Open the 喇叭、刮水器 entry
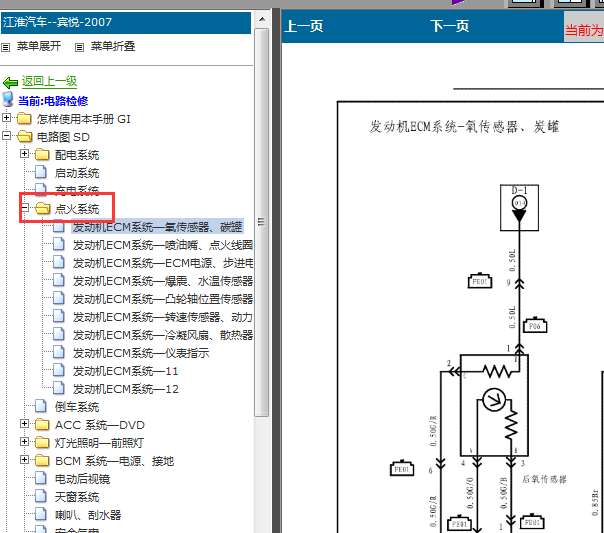Screen dimensions: 604x533 (88, 515)
